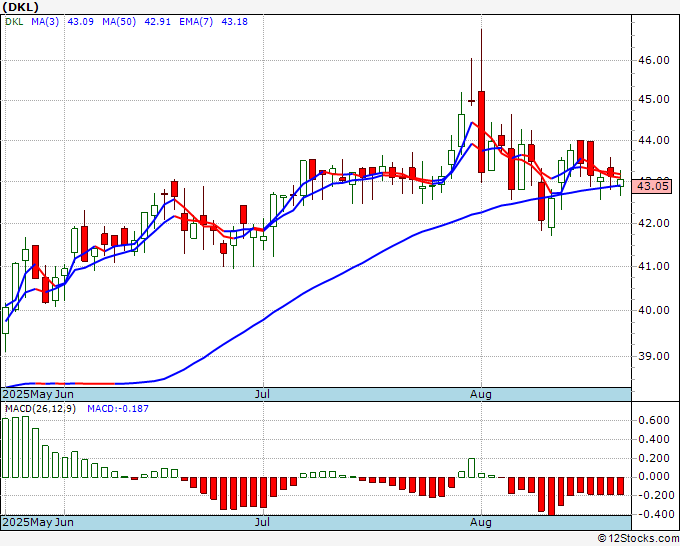Click the 0.400 MACD axis label

click(654, 439)
